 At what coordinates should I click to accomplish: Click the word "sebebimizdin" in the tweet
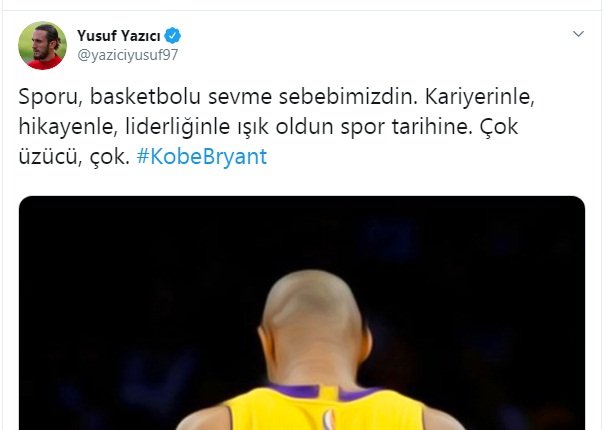pos(348,96)
